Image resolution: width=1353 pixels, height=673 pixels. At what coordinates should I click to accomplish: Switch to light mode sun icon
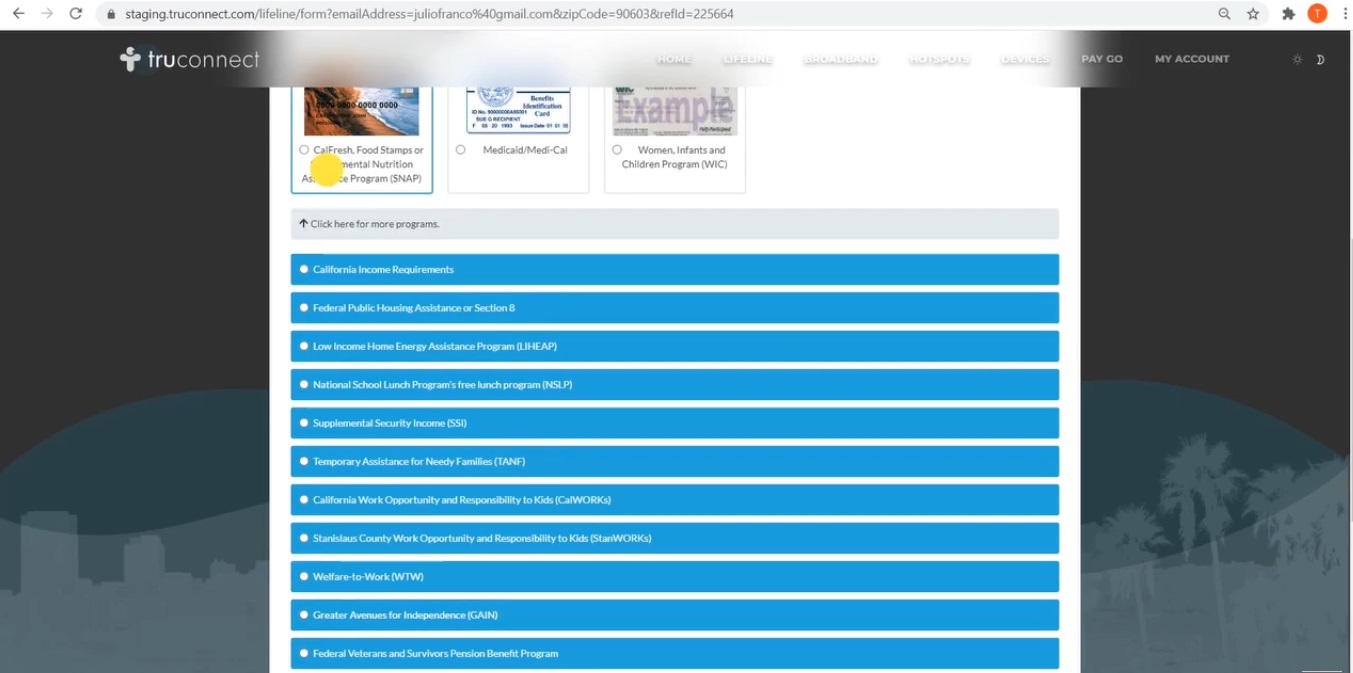click(1297, 60)
